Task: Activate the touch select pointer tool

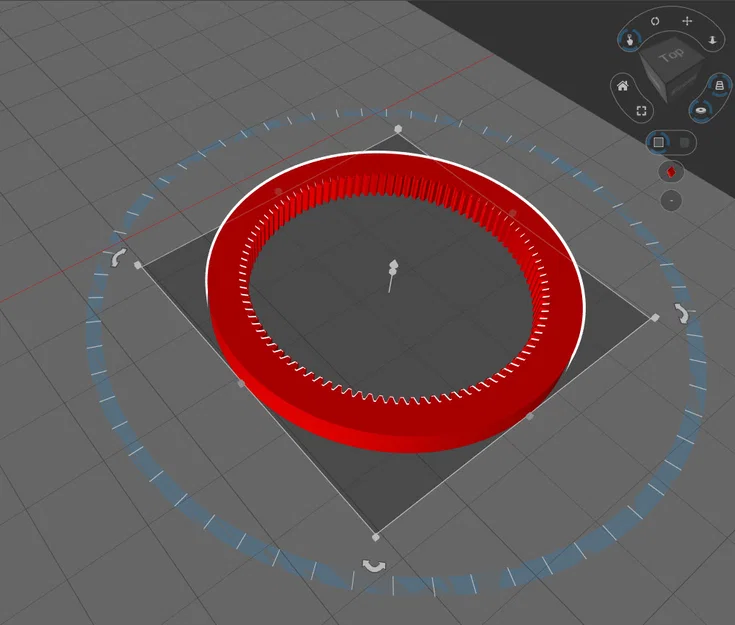Action: 630,40
